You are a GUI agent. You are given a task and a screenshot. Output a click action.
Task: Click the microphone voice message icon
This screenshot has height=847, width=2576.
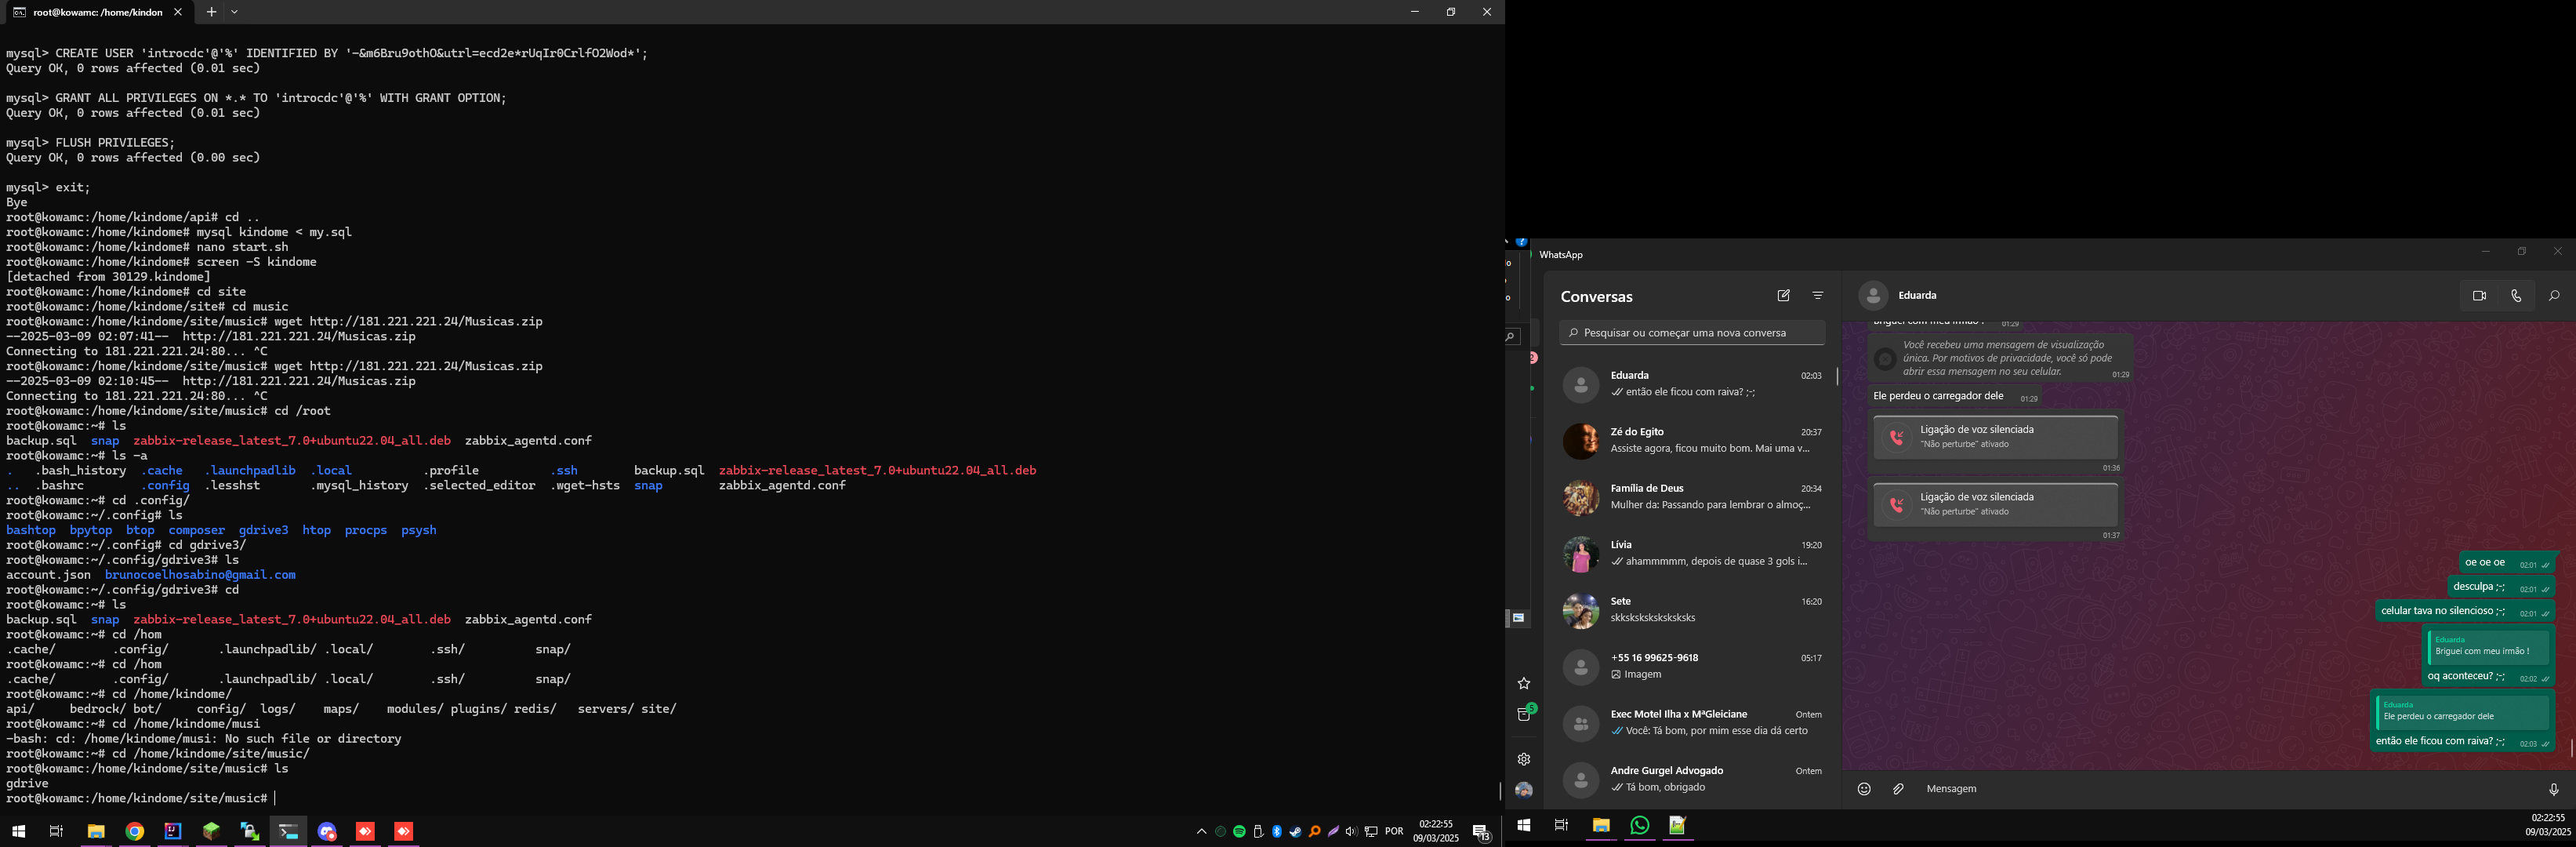(2554, 789)
